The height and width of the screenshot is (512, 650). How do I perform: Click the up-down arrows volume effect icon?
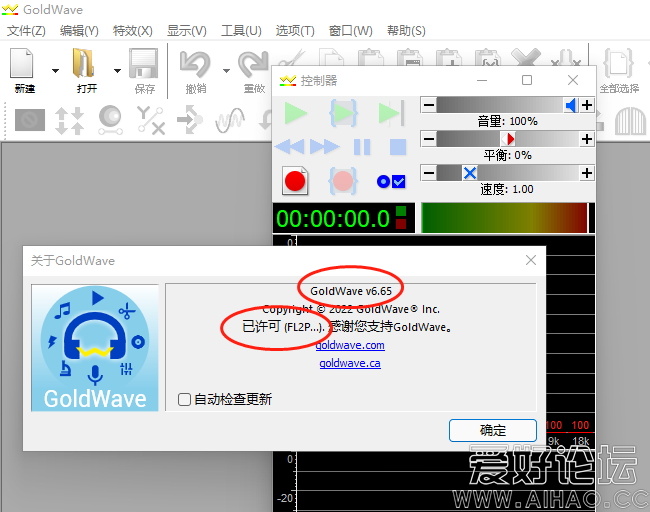coord(70,121)
